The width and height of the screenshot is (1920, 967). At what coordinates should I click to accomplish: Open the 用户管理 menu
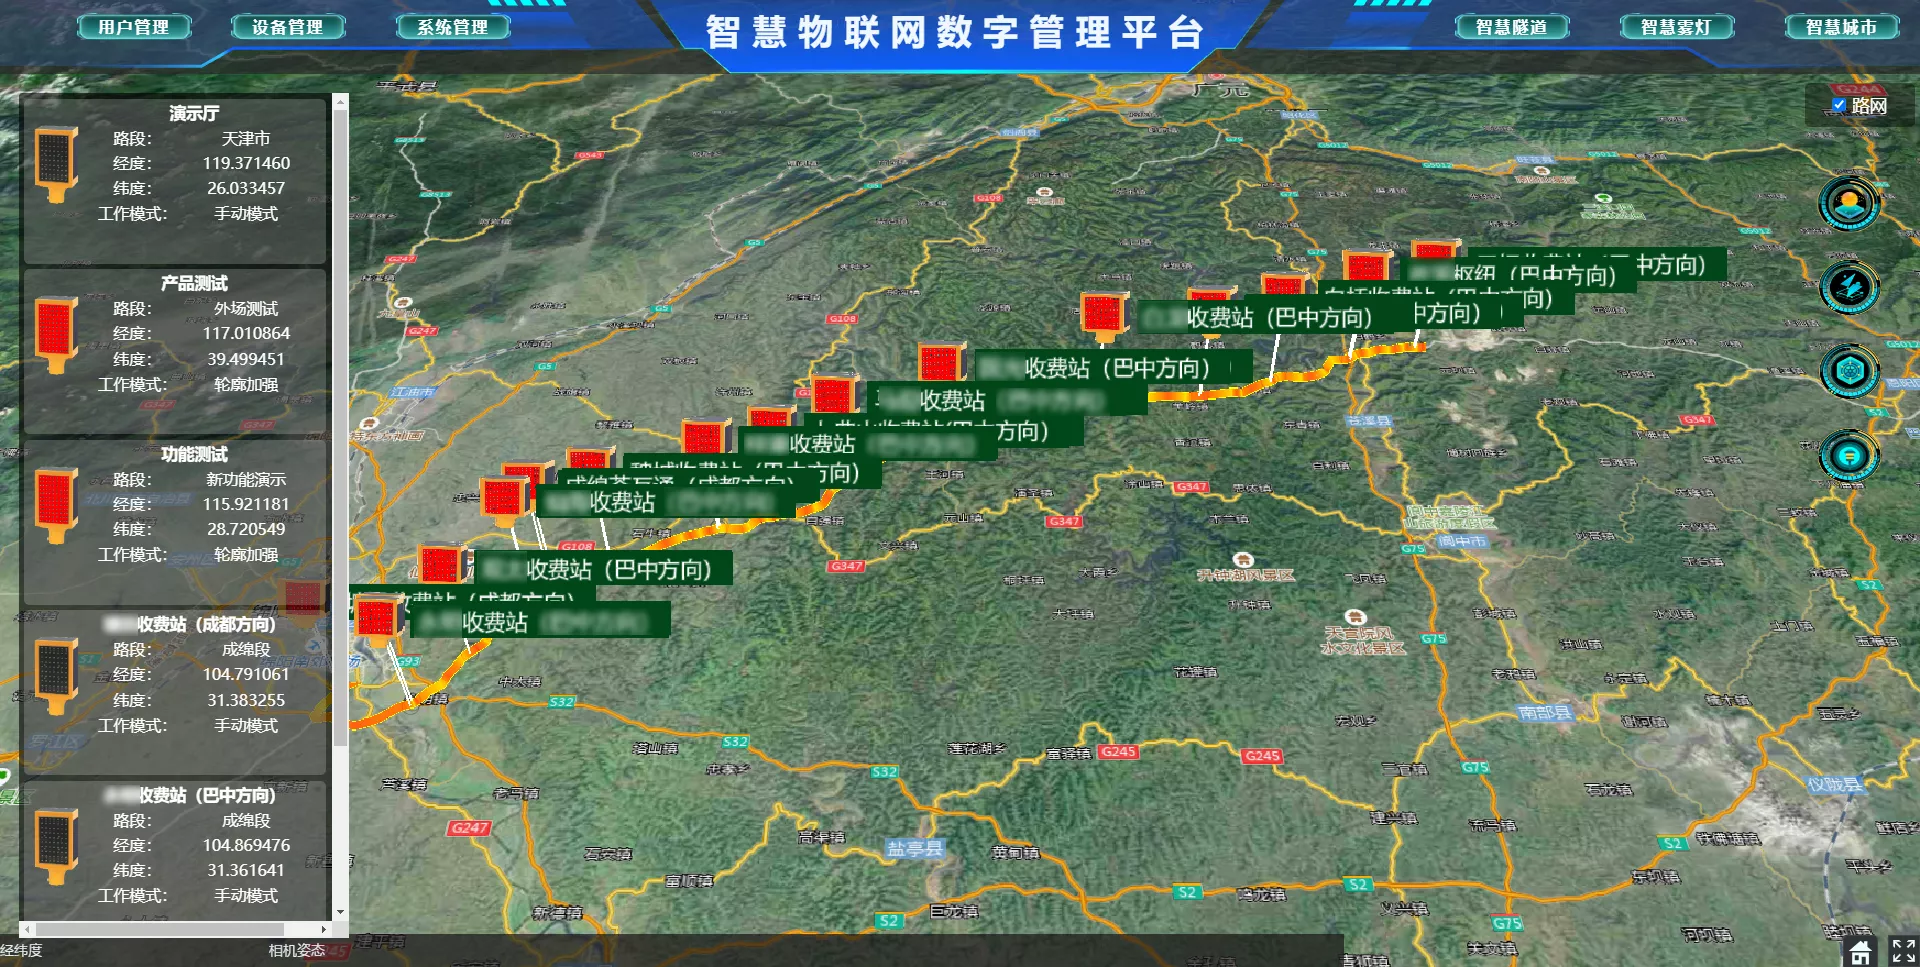[x=134, y=27]
